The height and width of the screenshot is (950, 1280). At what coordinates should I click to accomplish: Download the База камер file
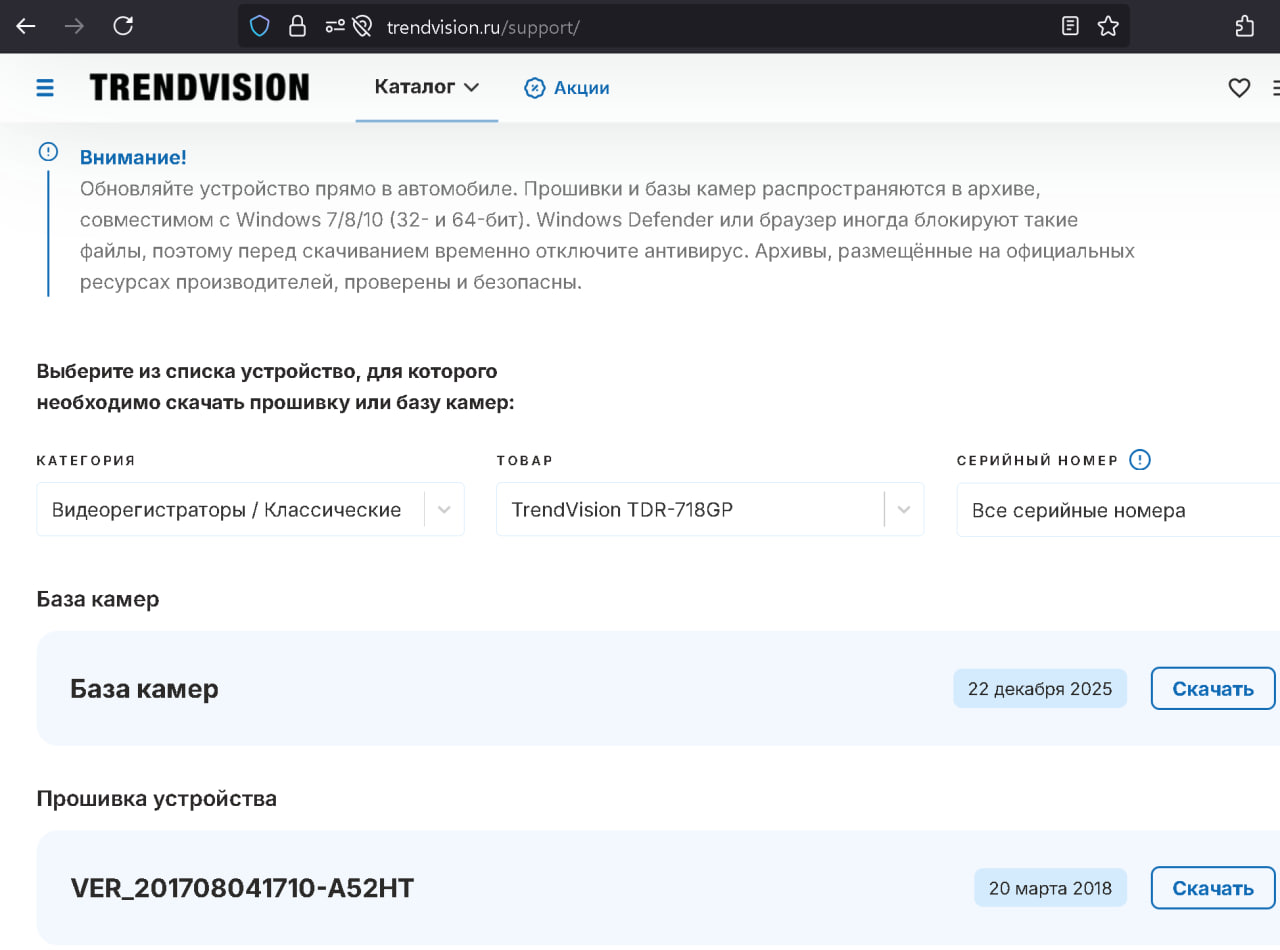[x=1212, y=689]
